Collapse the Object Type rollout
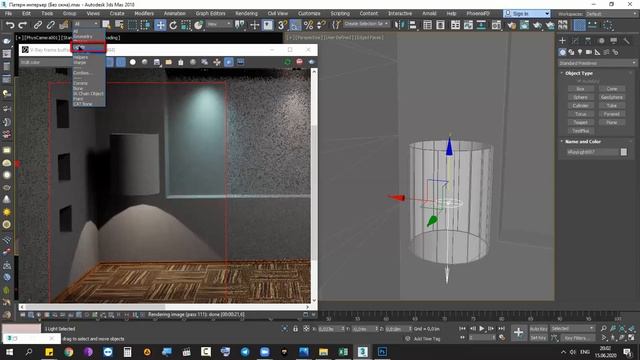 click(x=579, y=73)
